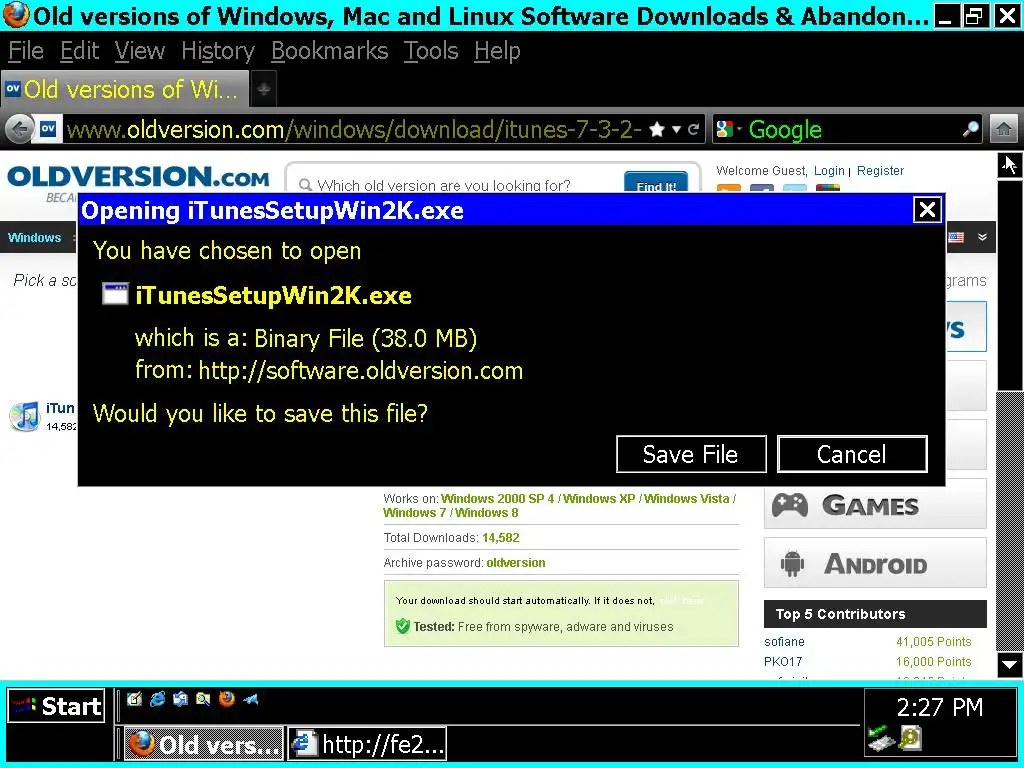Screen dimensions: 1024x768
Task: Click the Total Downloads 14,582 value
Action: tap(500, 537)
